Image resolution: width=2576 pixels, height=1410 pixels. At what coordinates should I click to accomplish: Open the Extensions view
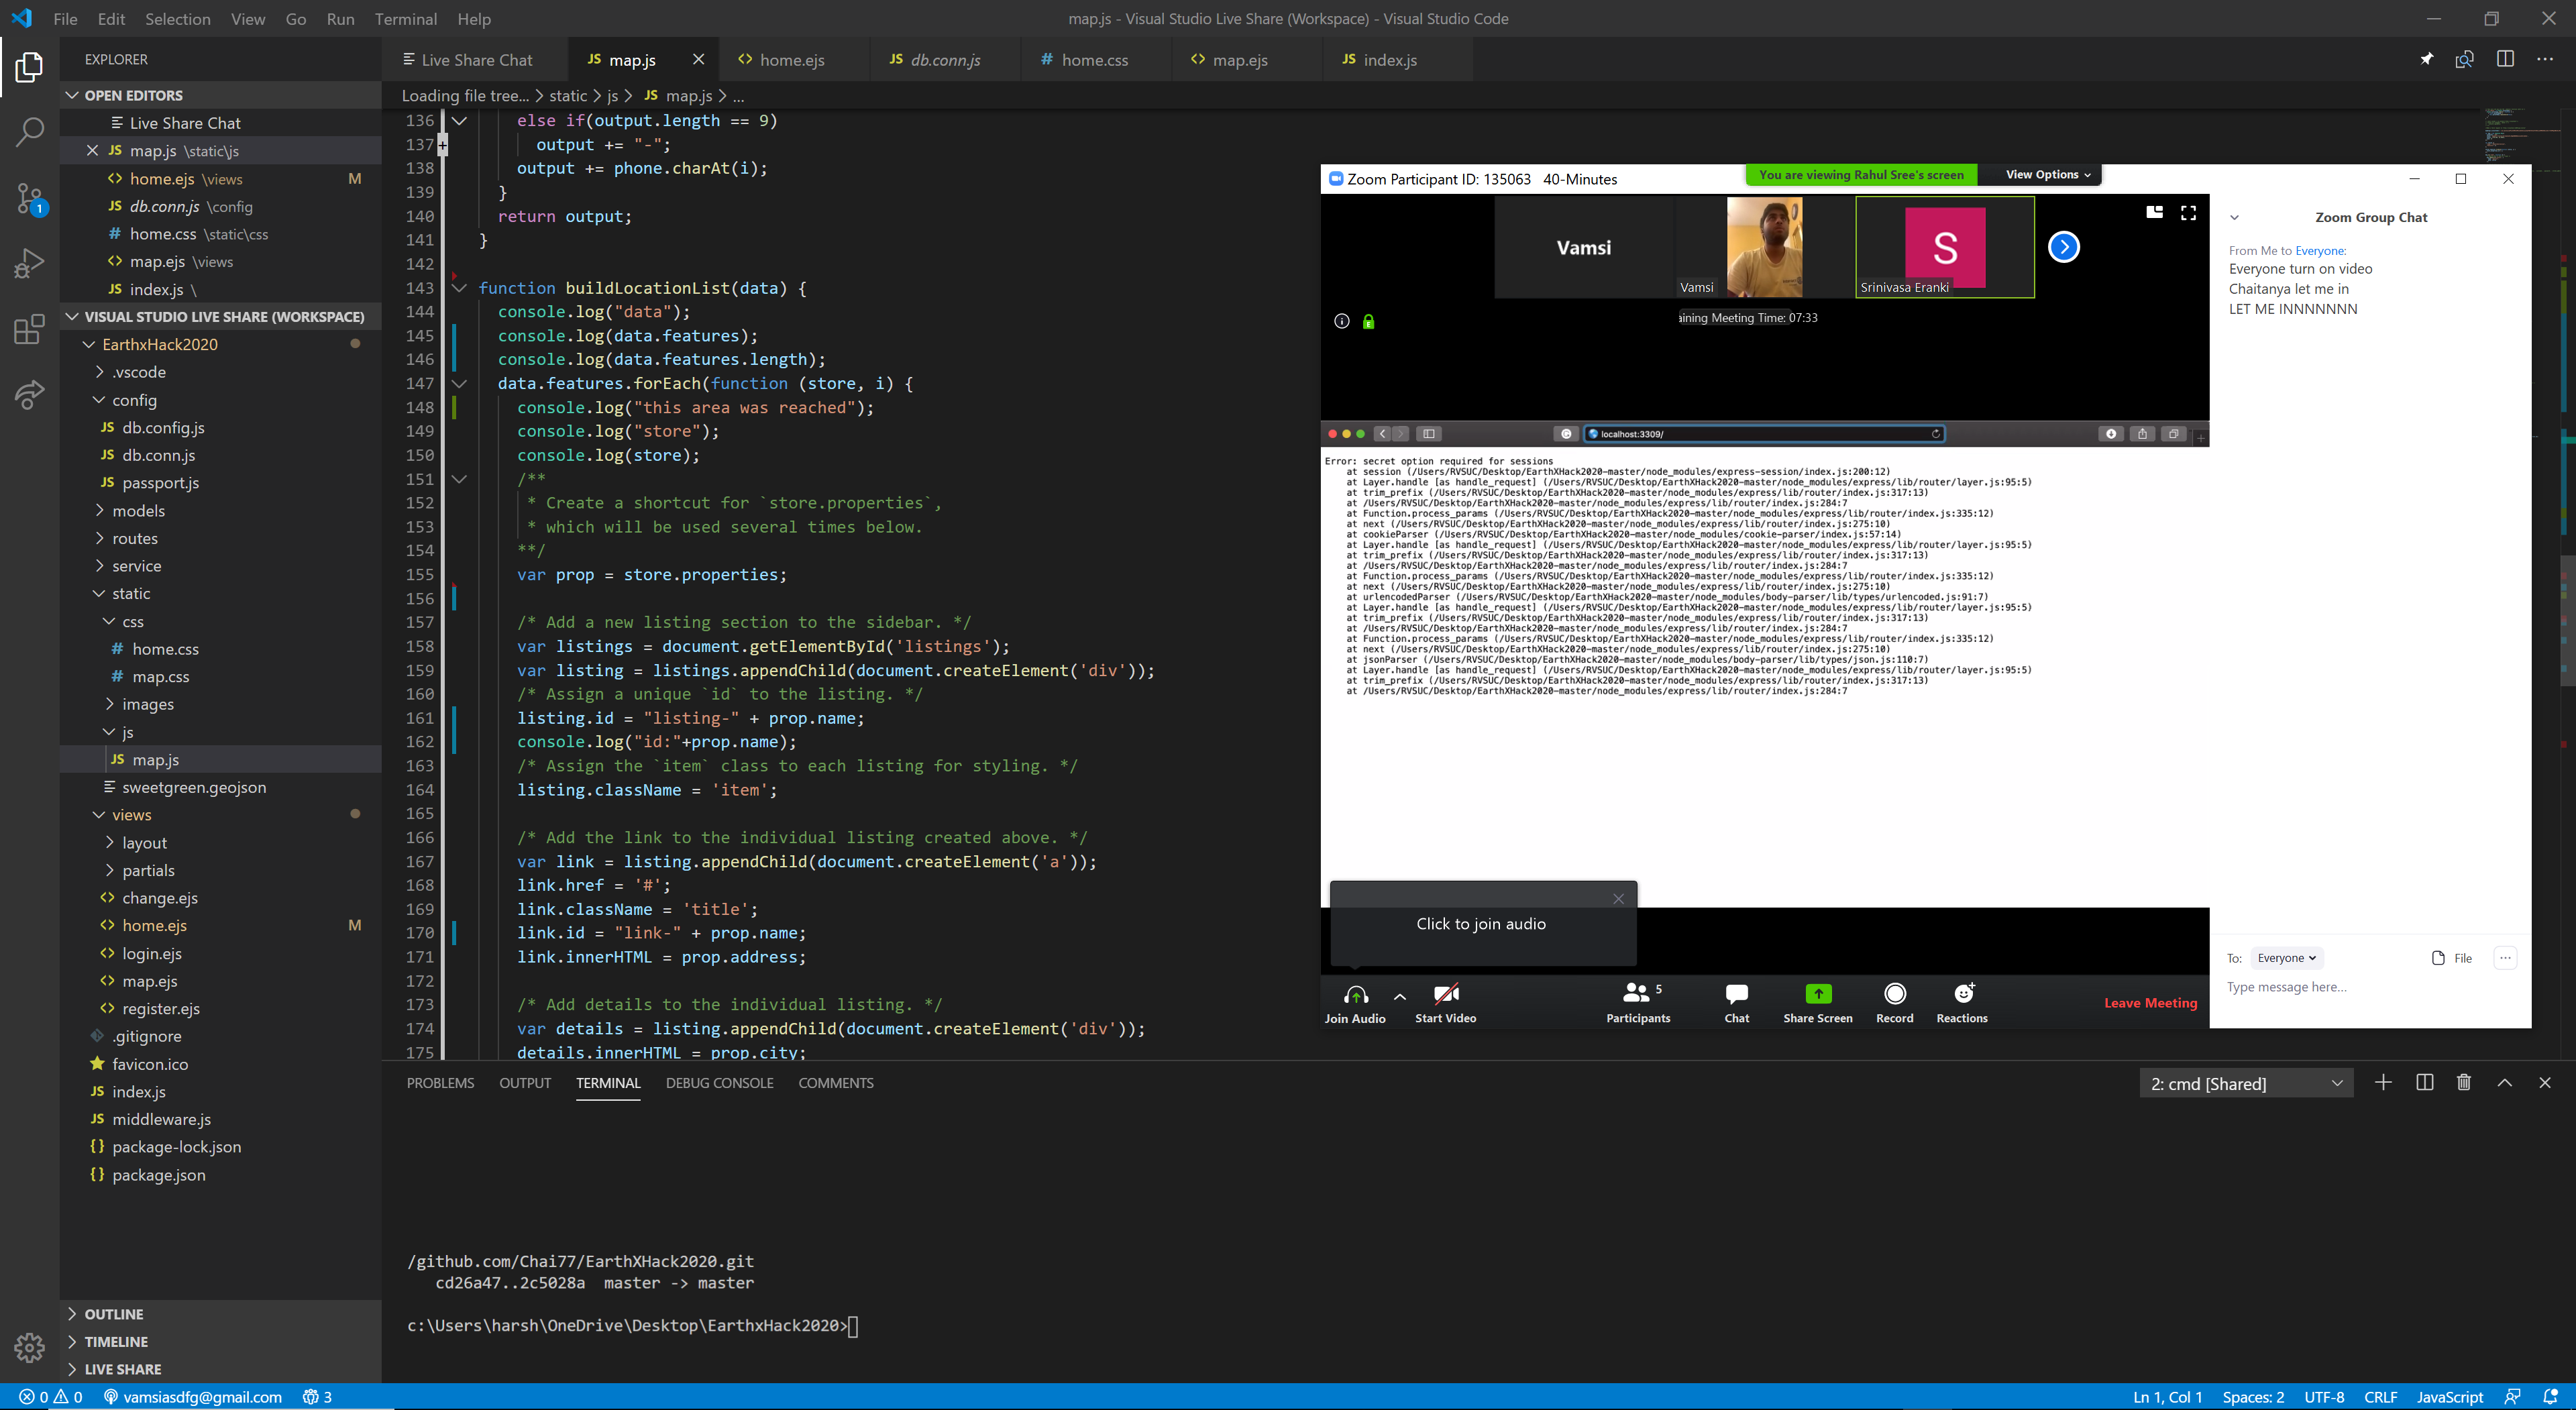coord(30,329)
